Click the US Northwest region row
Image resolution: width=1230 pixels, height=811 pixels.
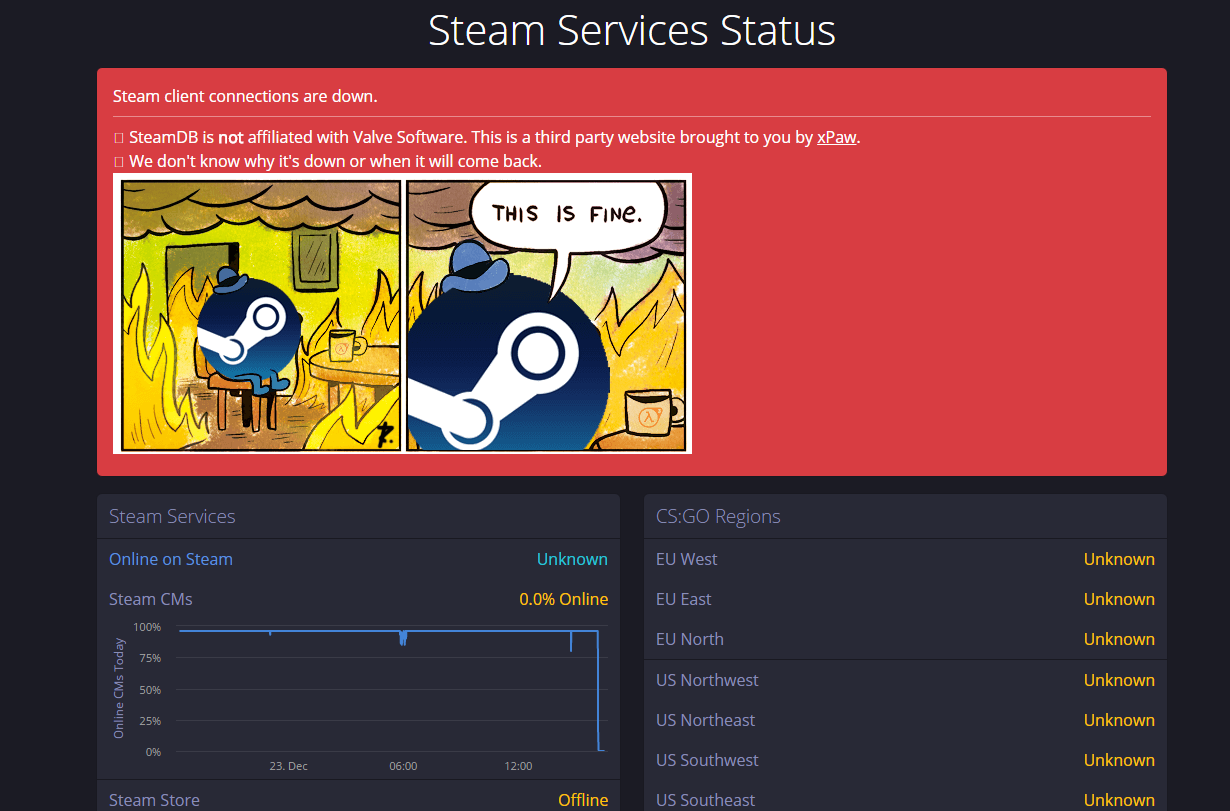point(905,680)
